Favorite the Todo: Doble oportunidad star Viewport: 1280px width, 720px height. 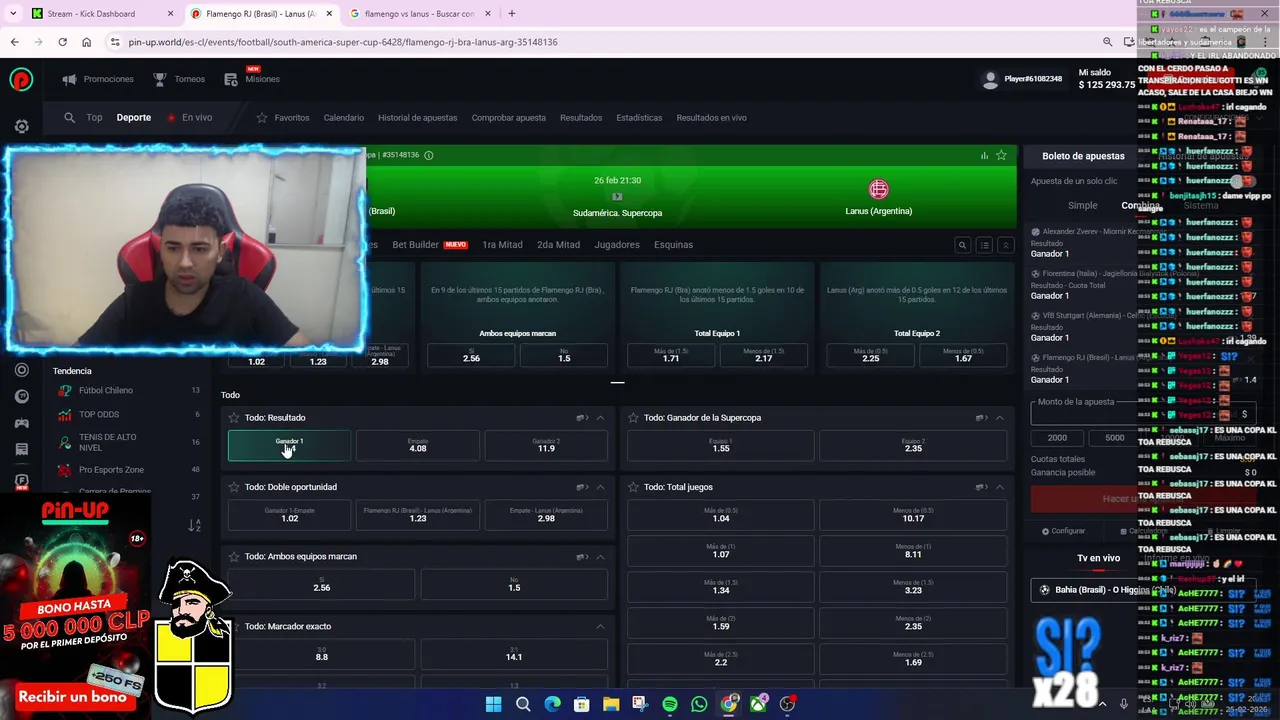pos(234,487)
